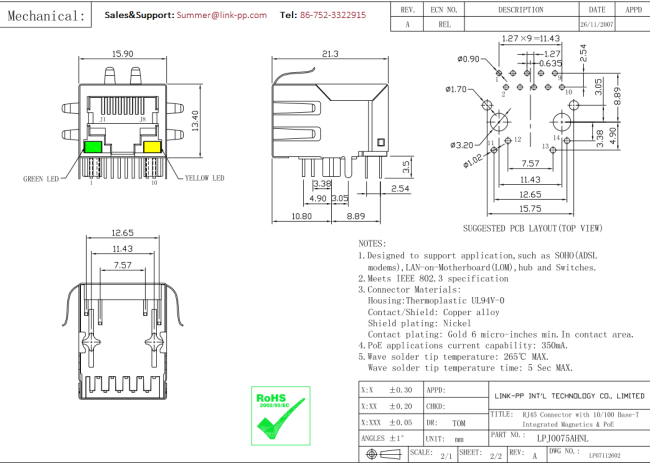
Task: Click the LINK-PP INT'L TECHNOLOGY company name
Action: 568,396
